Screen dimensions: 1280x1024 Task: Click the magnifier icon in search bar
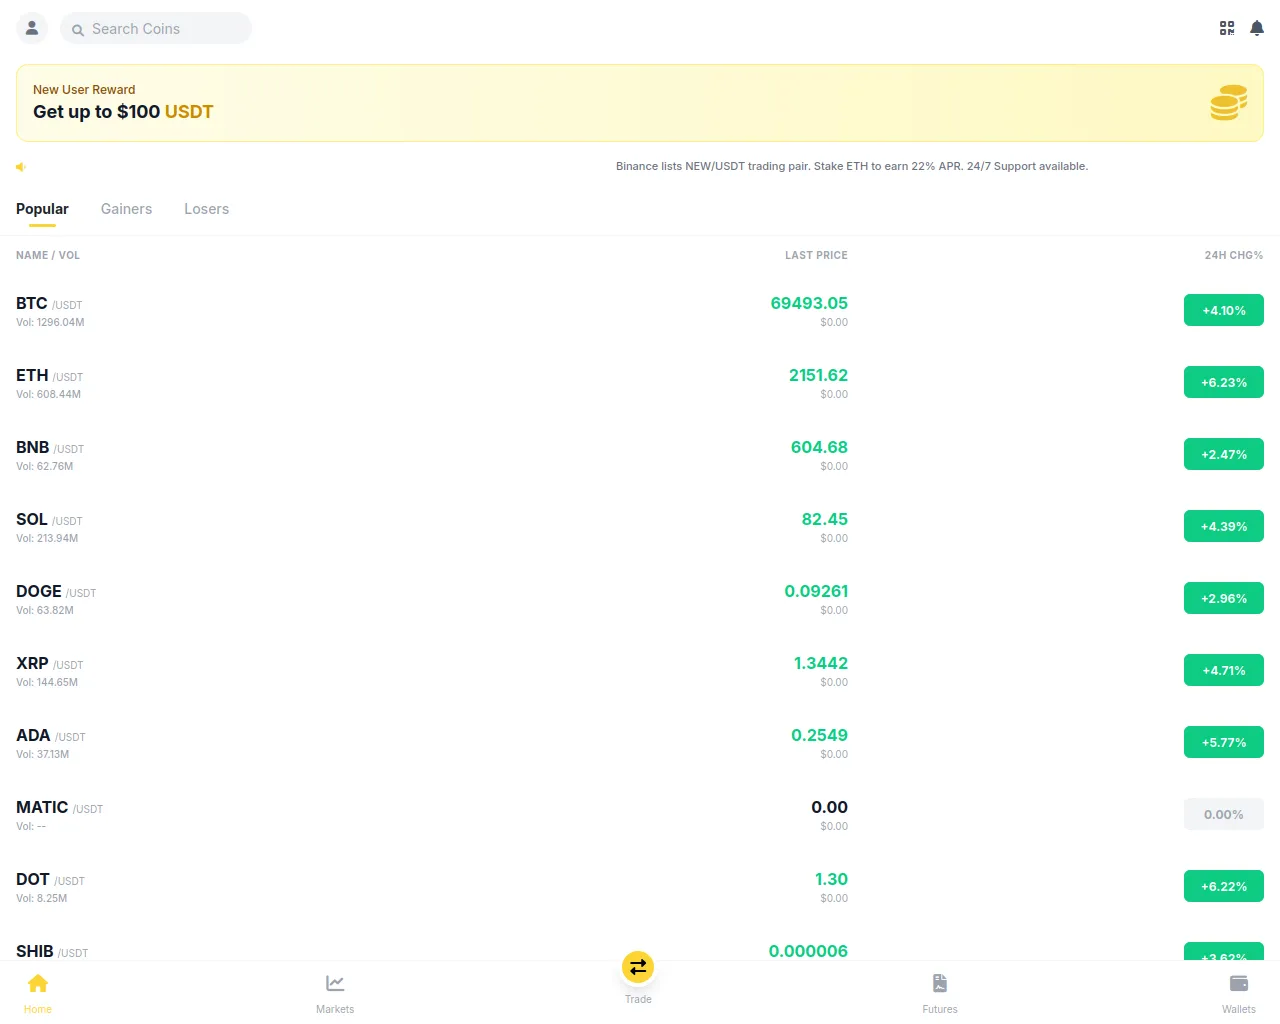tap(78, 30)
